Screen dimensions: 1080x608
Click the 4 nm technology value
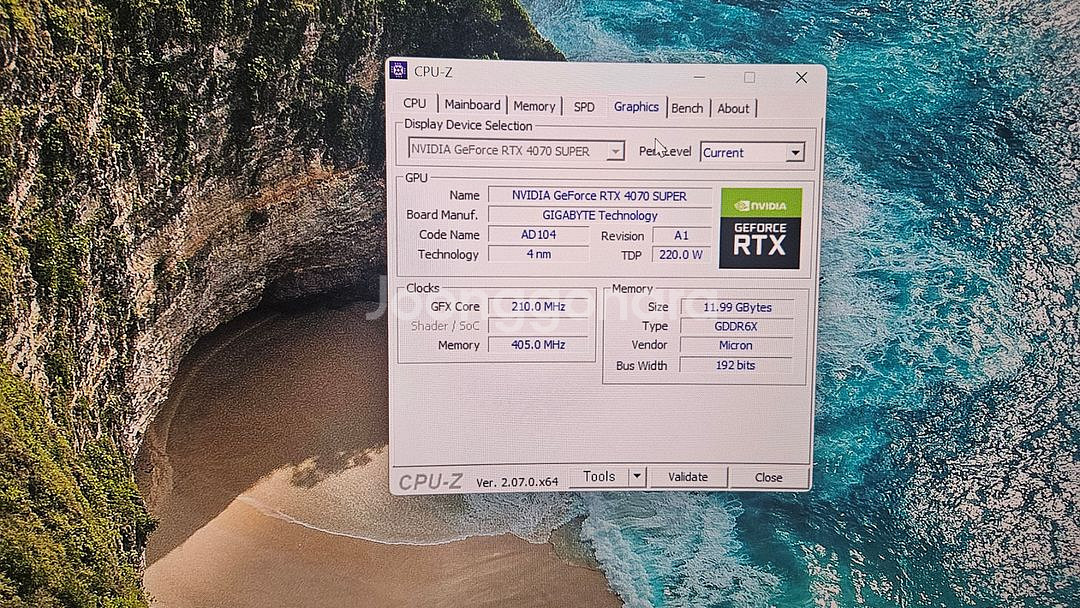[539, 254]
